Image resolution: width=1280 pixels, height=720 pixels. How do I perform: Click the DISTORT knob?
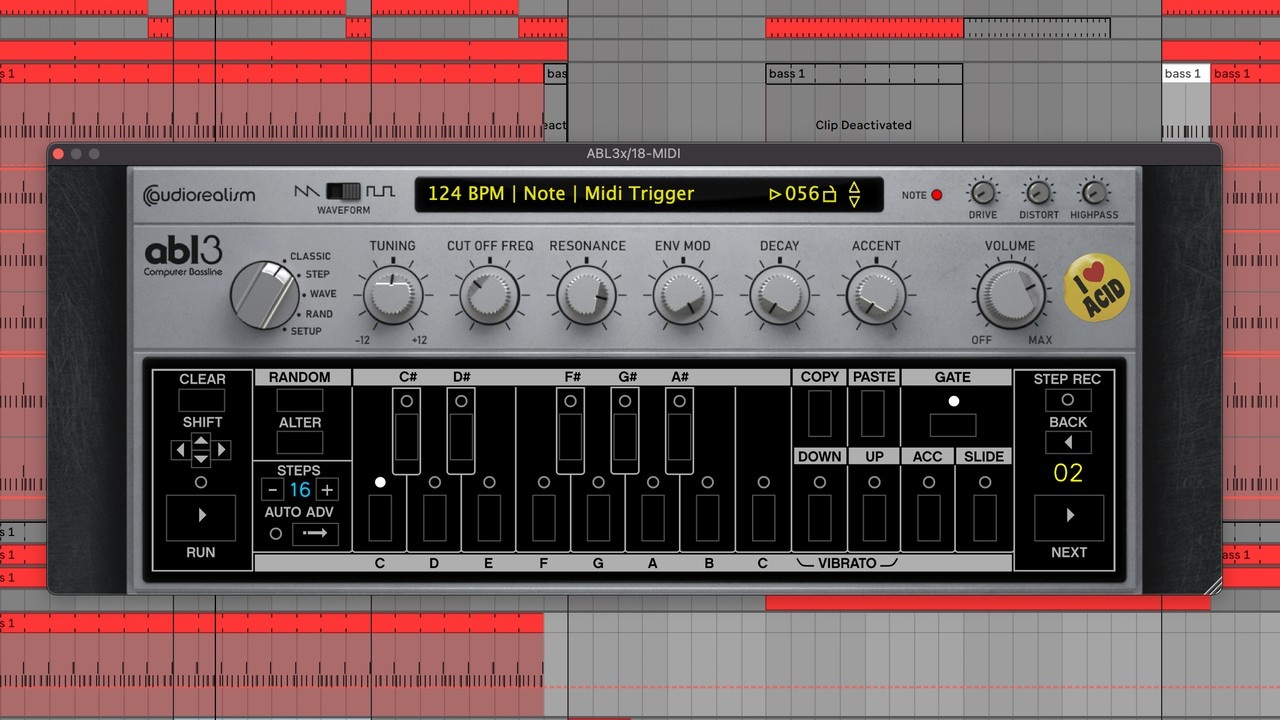click(1039, 192)
